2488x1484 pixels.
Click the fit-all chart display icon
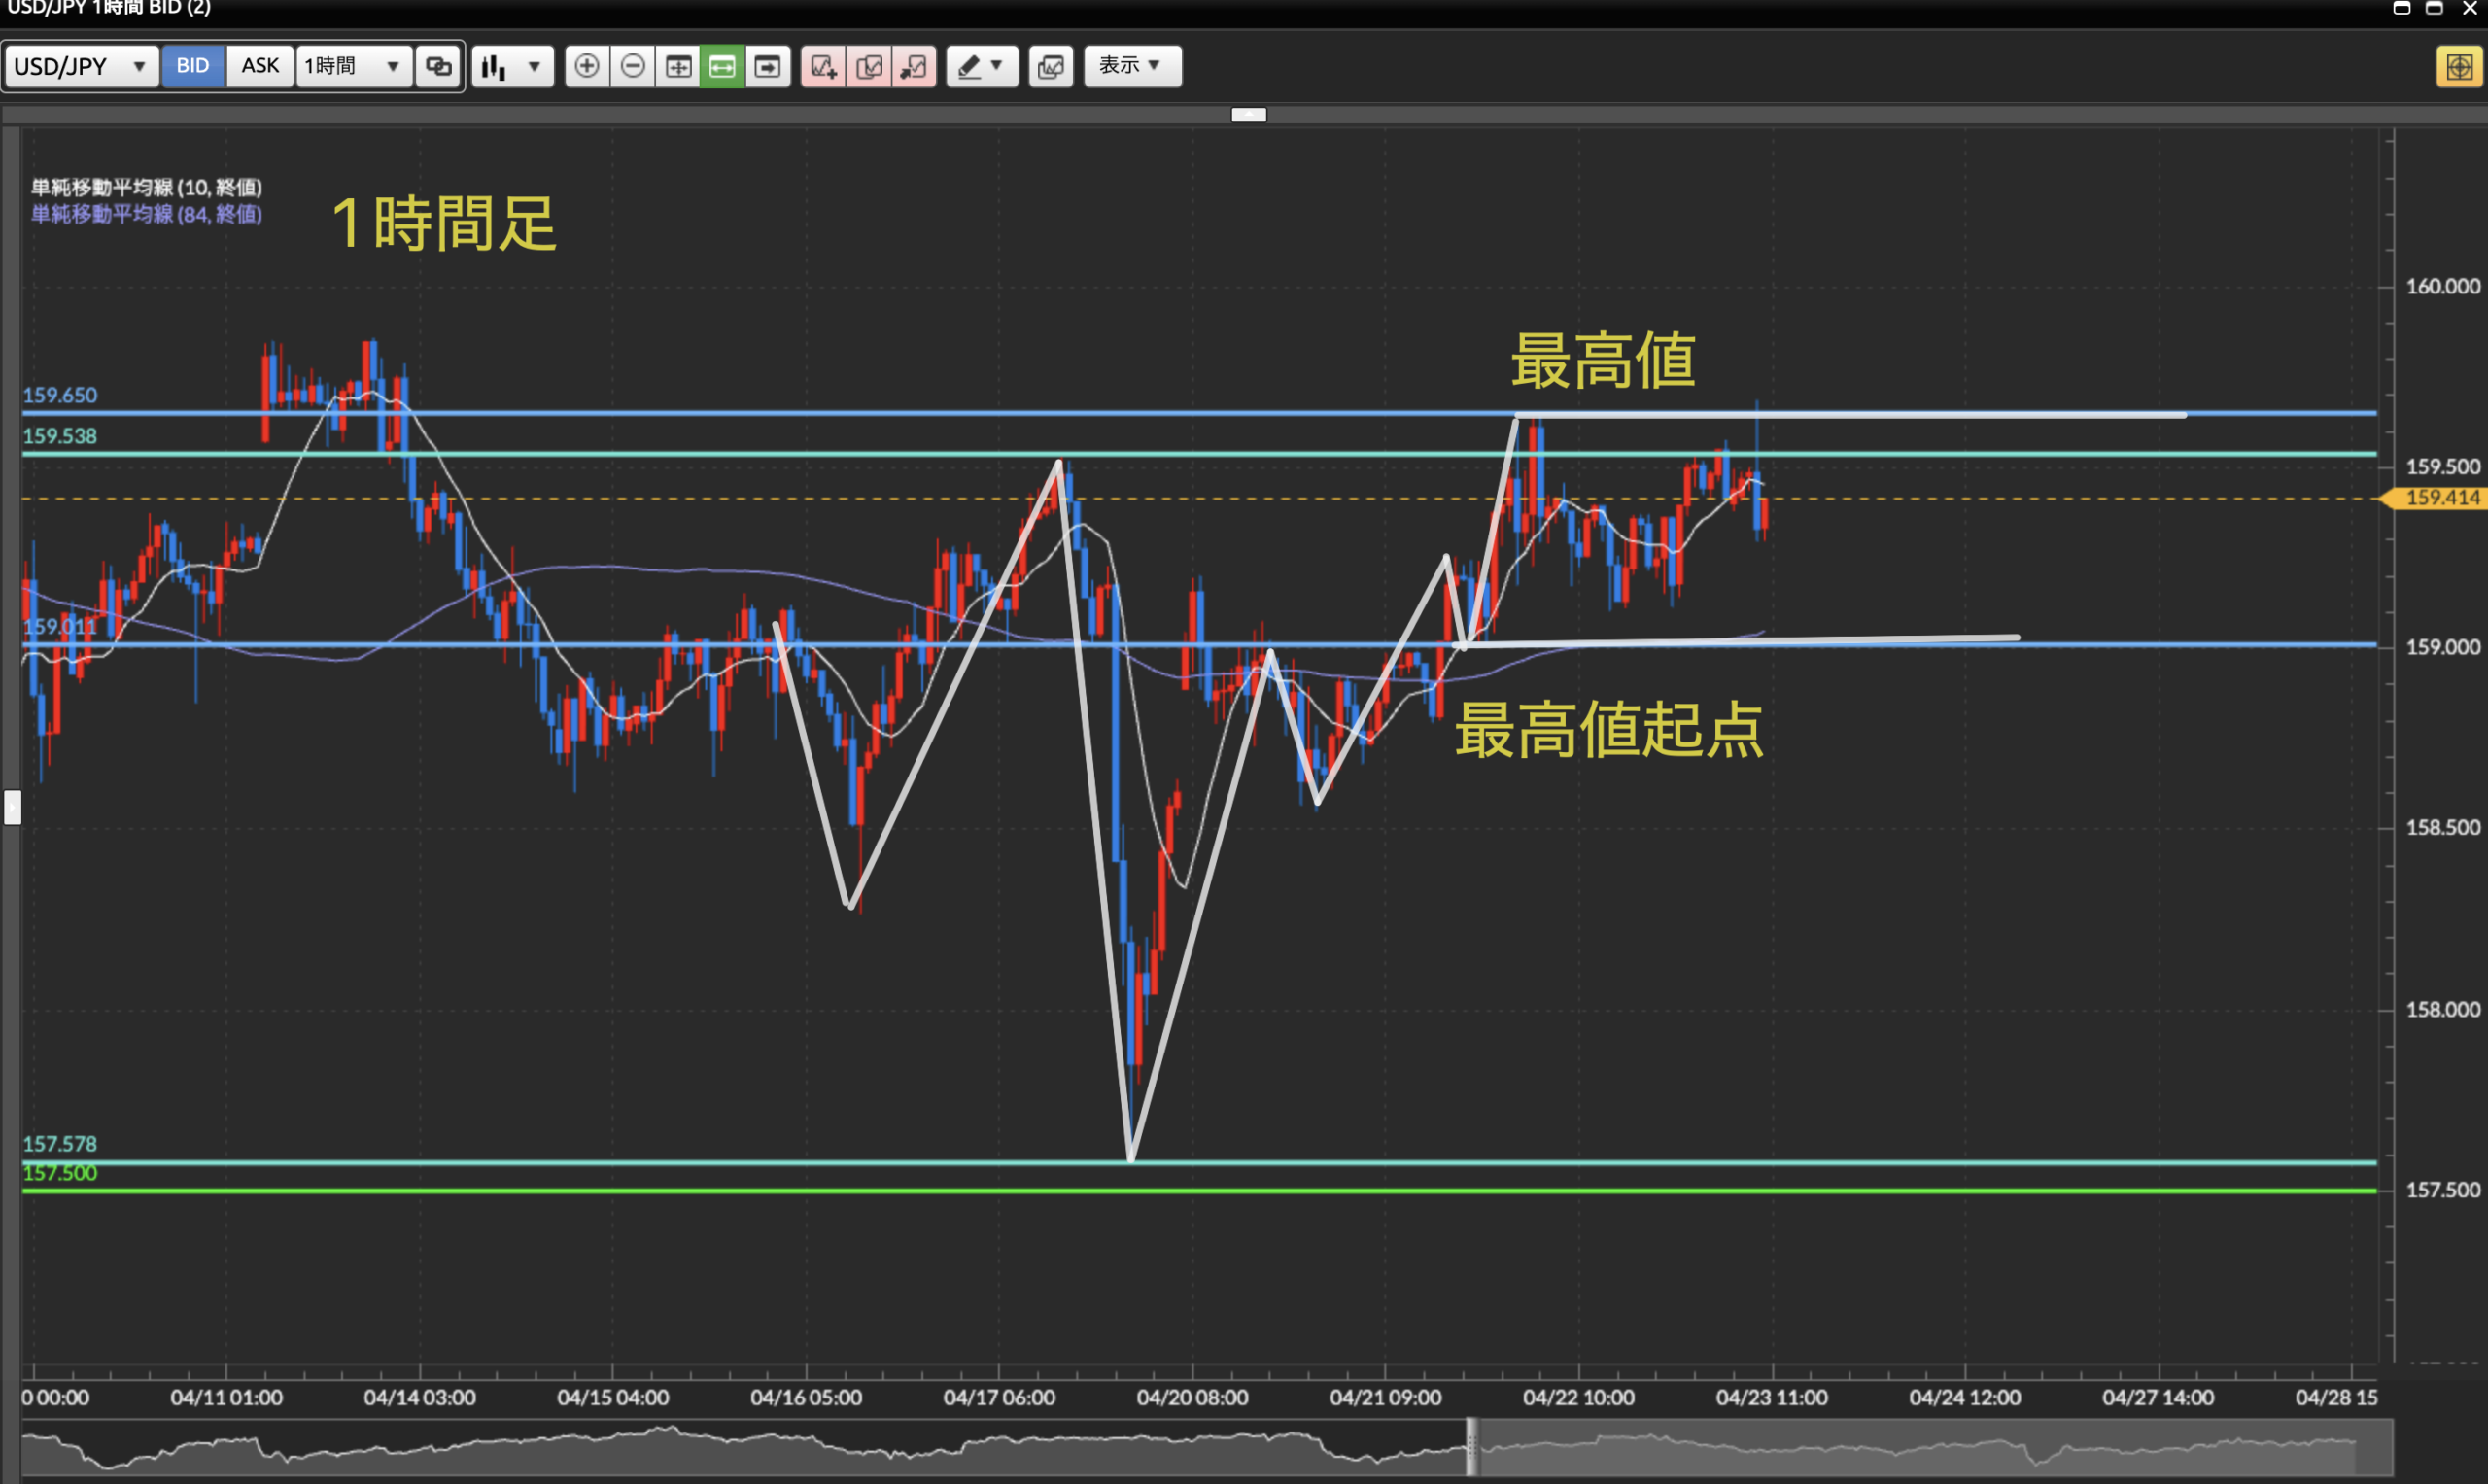678,66
